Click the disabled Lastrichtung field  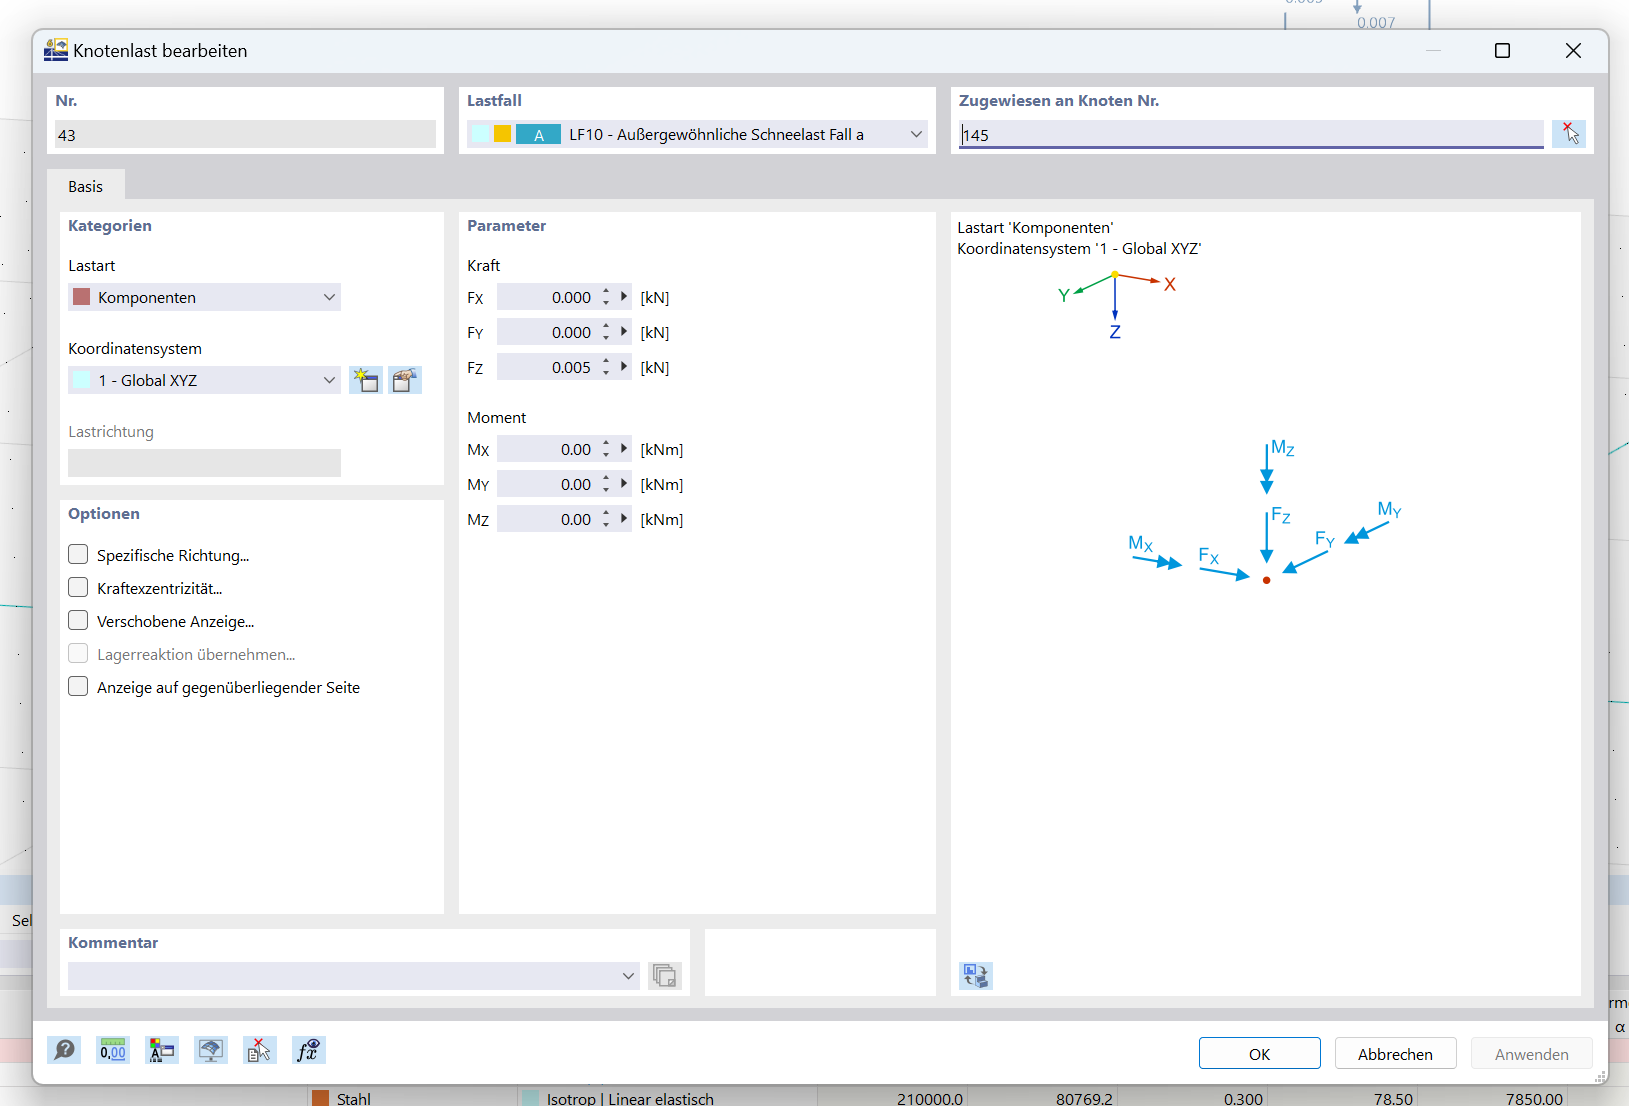pyautogui.click(x=204, y=463)
